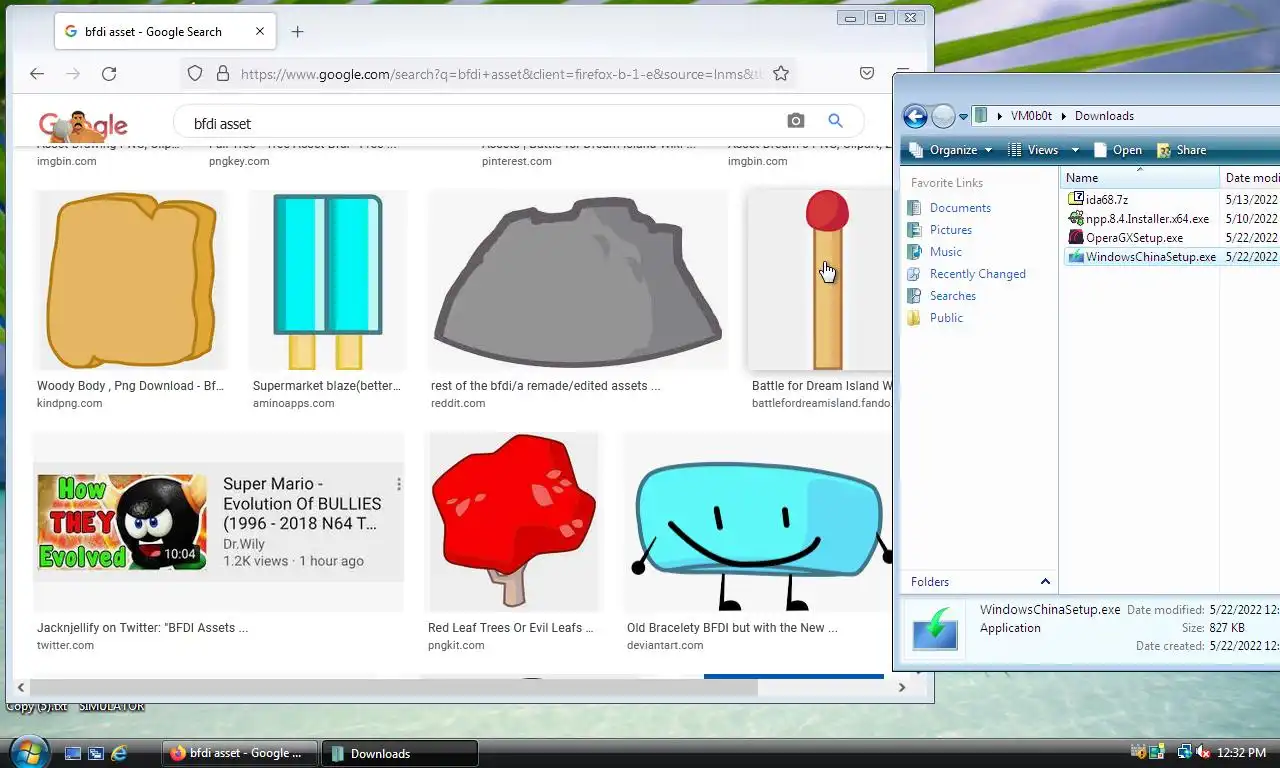Sort files by Name column header
1280x768 pixels.
tap(1139, 177)
